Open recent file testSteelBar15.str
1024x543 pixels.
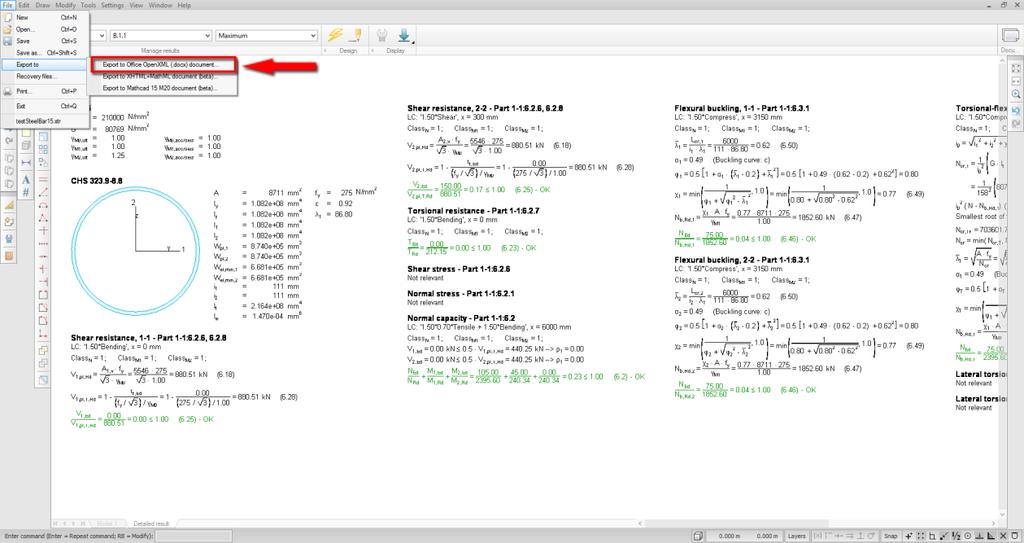tap(44, 121)
